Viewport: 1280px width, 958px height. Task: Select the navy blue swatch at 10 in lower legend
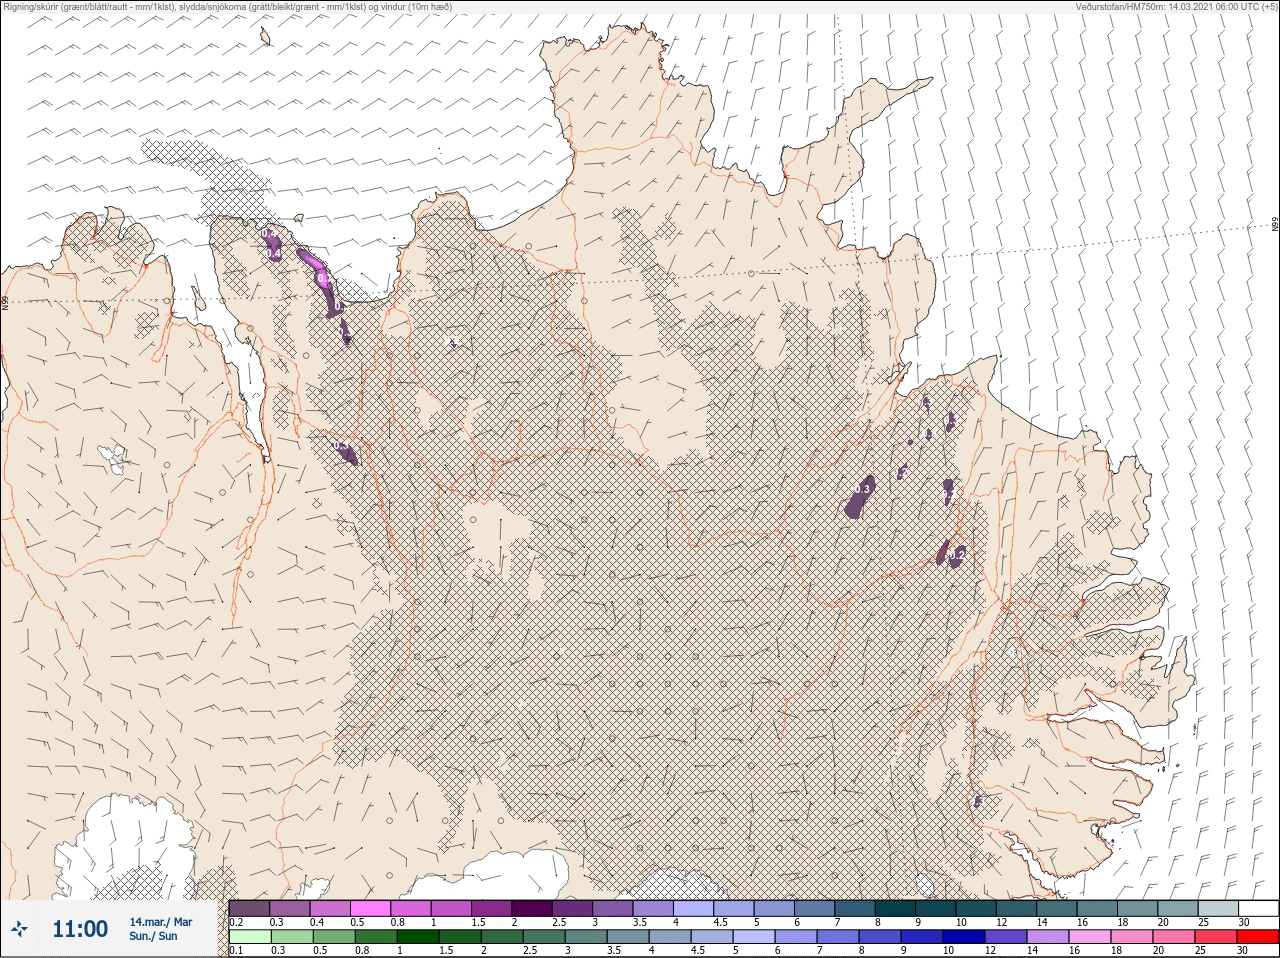pos(963,937)
